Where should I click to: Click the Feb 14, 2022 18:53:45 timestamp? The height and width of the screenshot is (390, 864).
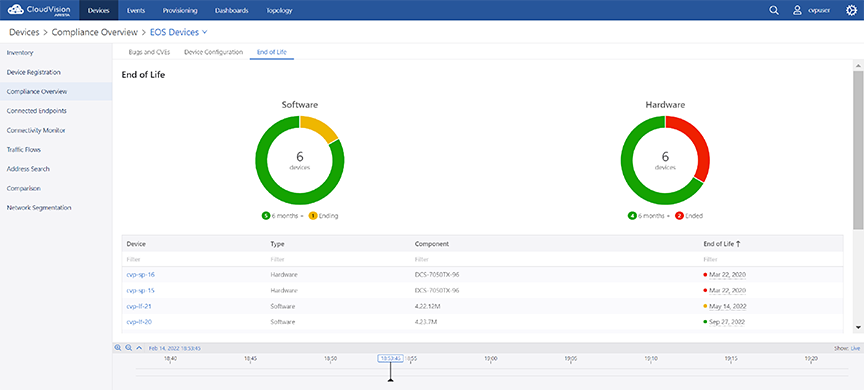[x=175, y=349]
